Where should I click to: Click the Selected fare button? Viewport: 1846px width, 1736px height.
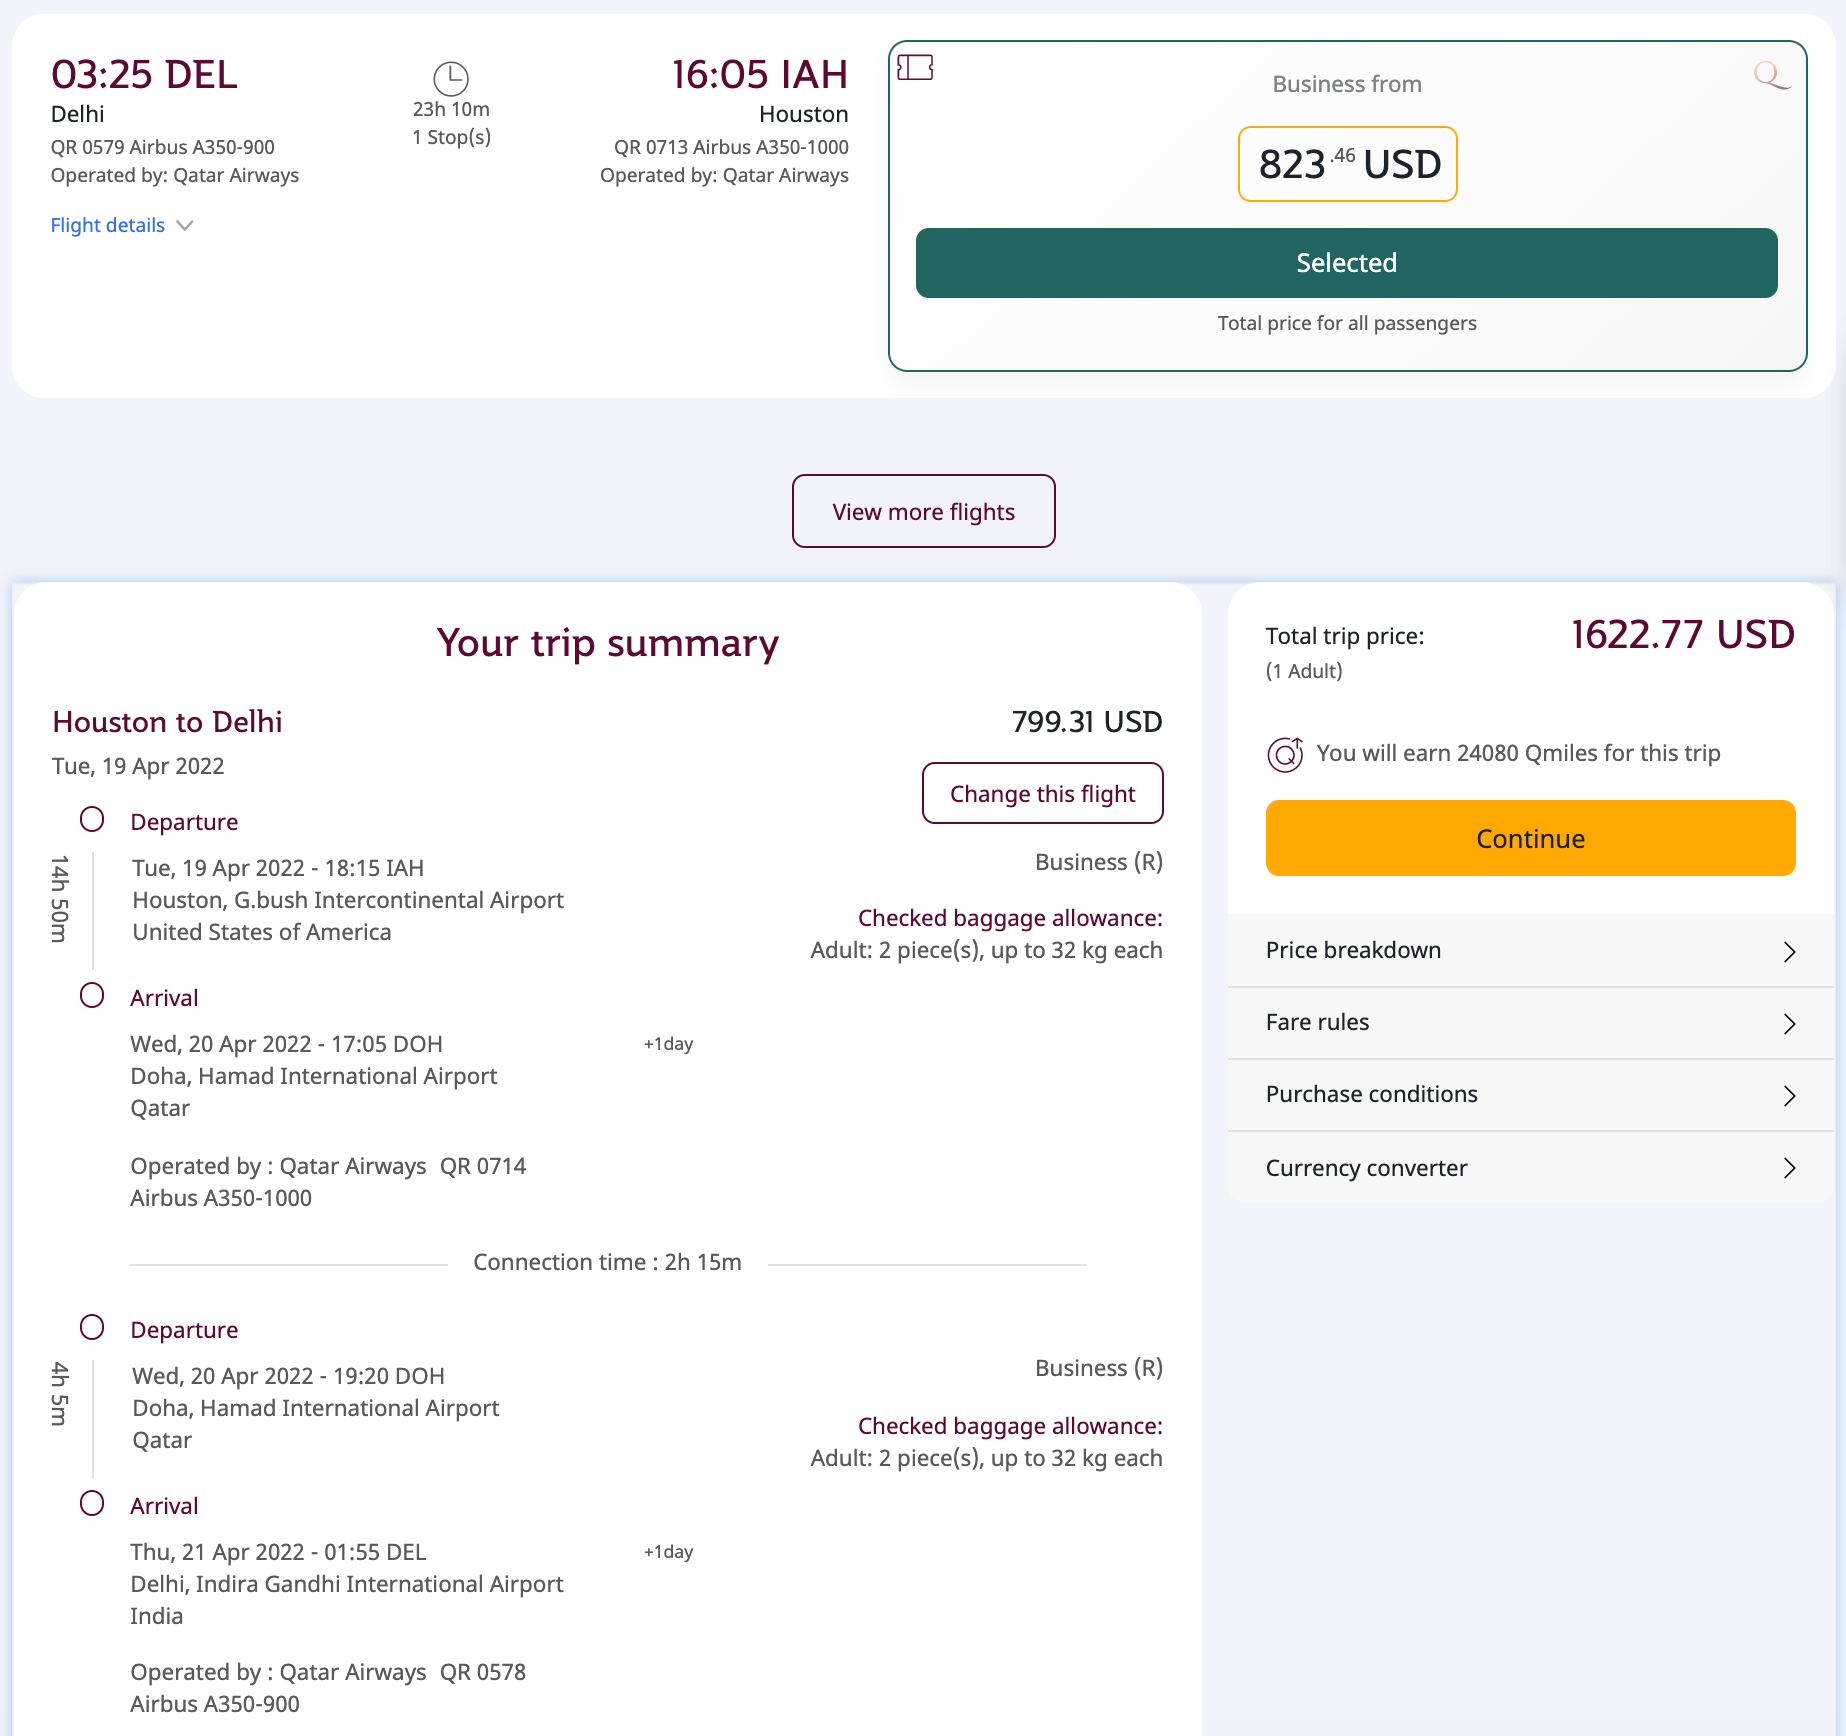click(x=1346, y=263)
